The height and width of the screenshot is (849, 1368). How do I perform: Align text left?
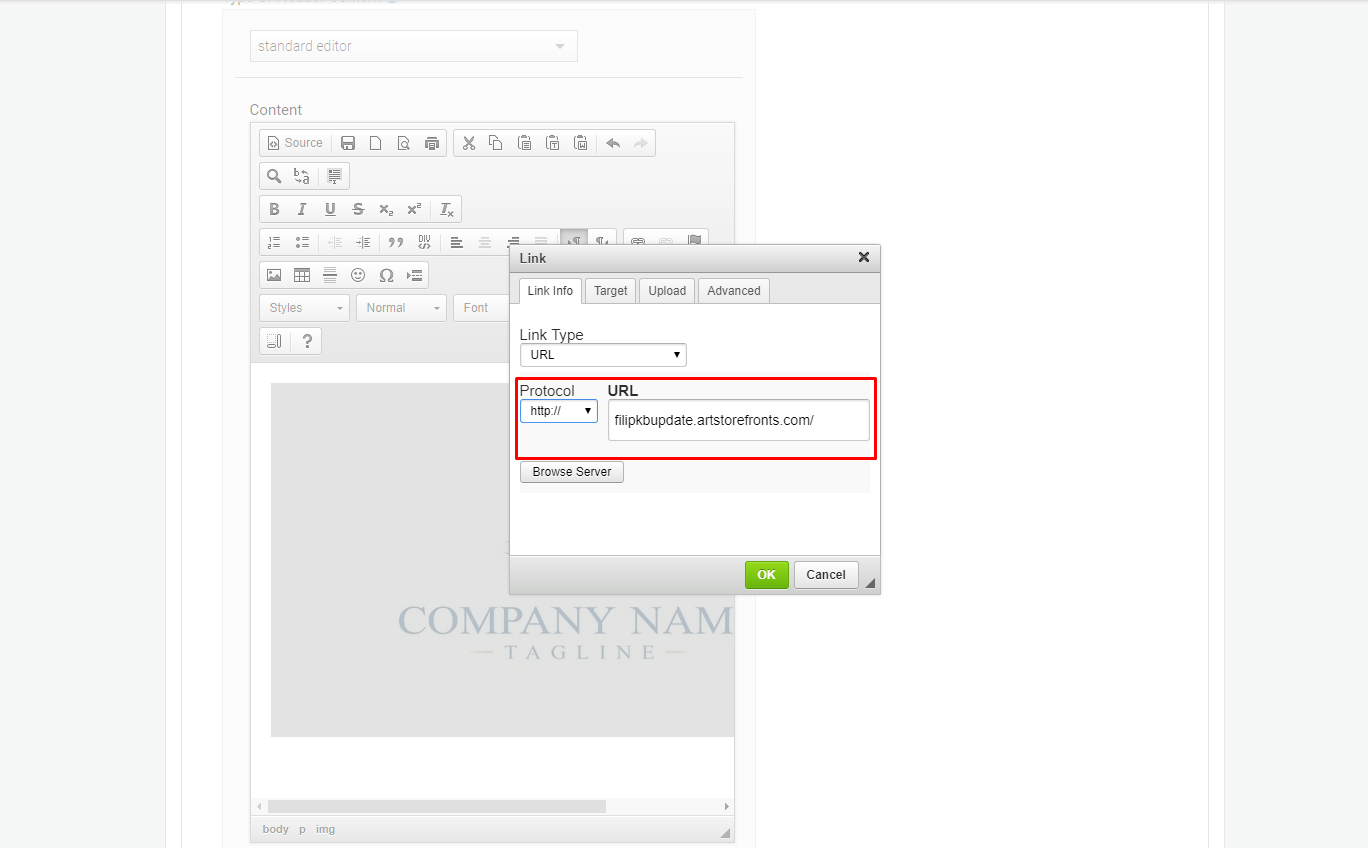coord(457,242)
